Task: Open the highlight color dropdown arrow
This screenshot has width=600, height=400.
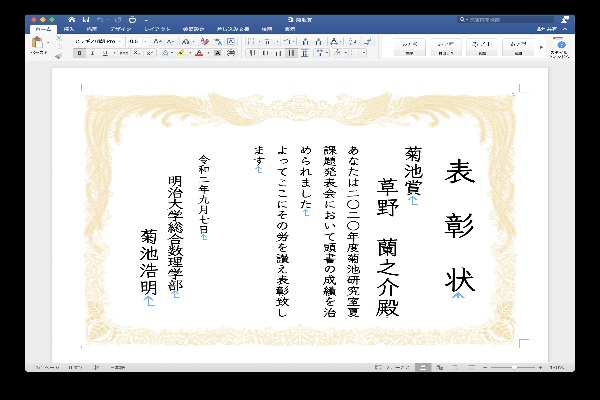Action: pyautogui.click(x=190, y=53)
